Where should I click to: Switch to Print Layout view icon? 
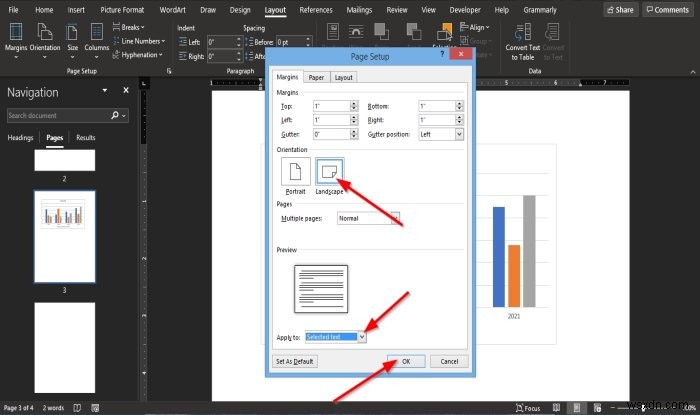577,407
